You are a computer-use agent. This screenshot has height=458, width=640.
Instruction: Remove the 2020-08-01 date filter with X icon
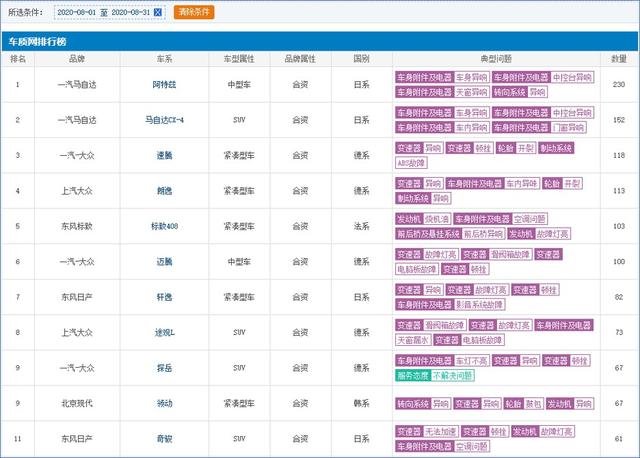(158, 12)
